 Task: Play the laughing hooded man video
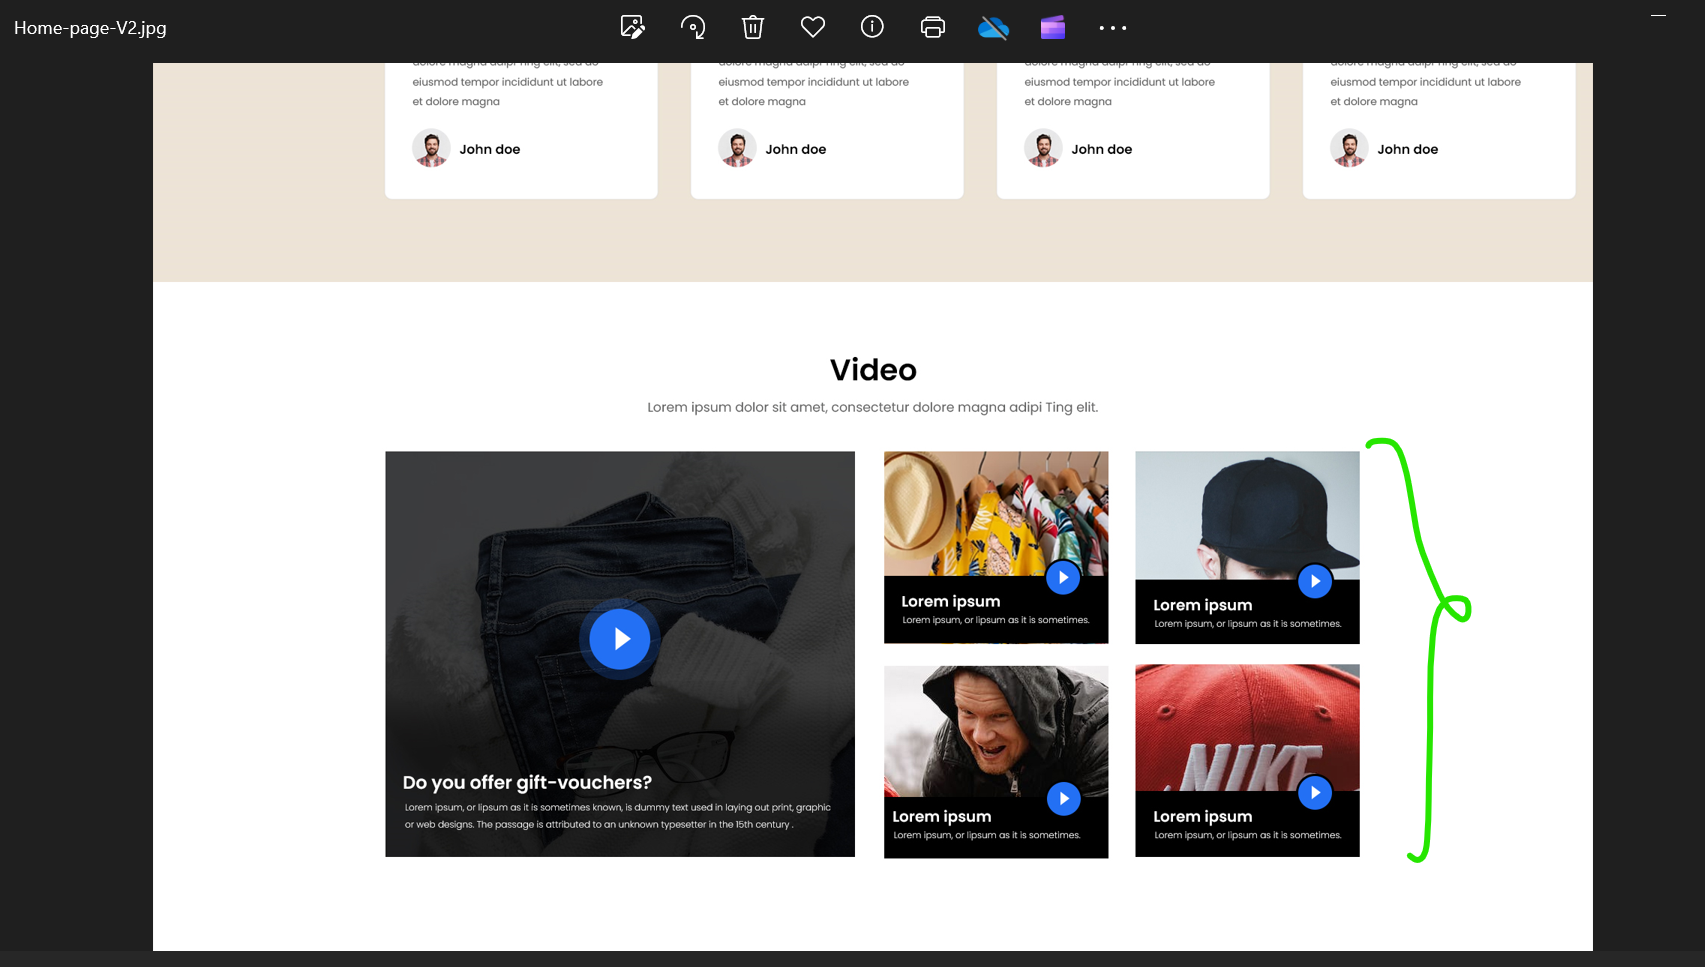[x=1064, y=798]
